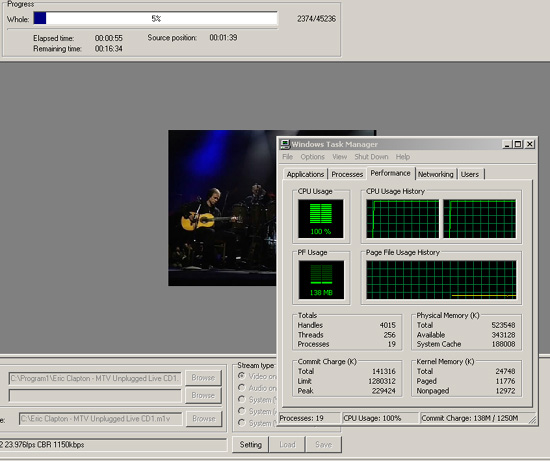Click the empty audio source field

[x=95, y=395]
